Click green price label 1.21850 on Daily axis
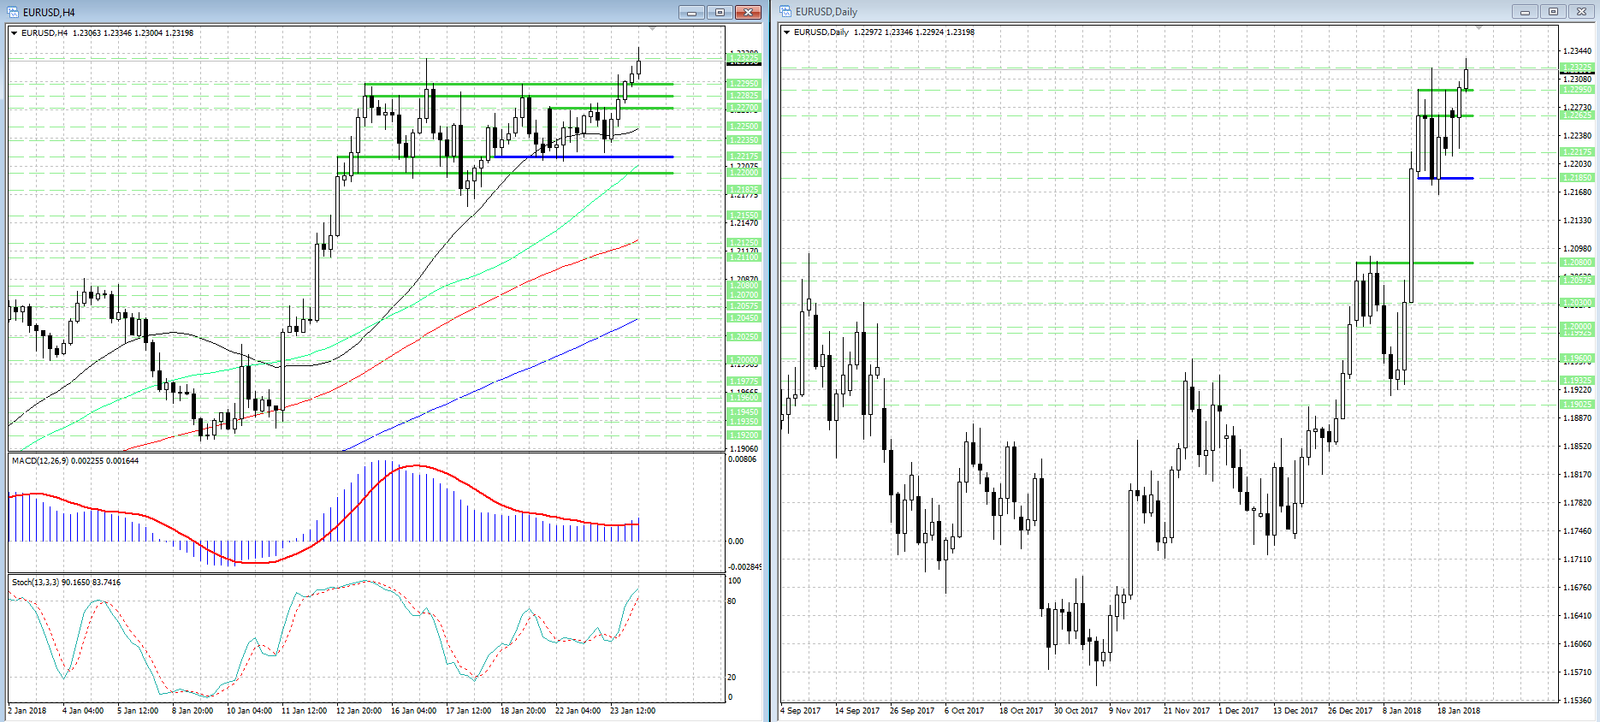 (x=1577, y=178)
